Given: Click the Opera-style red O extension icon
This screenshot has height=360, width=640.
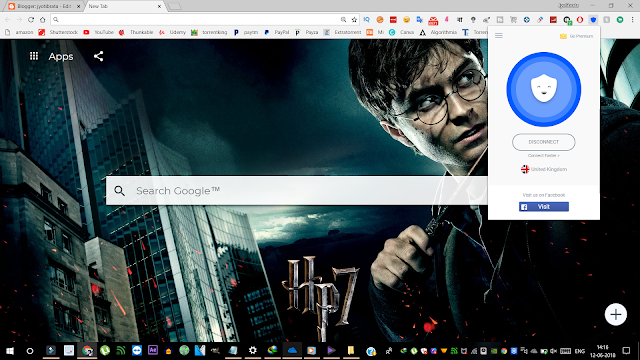Looking at the screenshot, I should coord(580,20).
